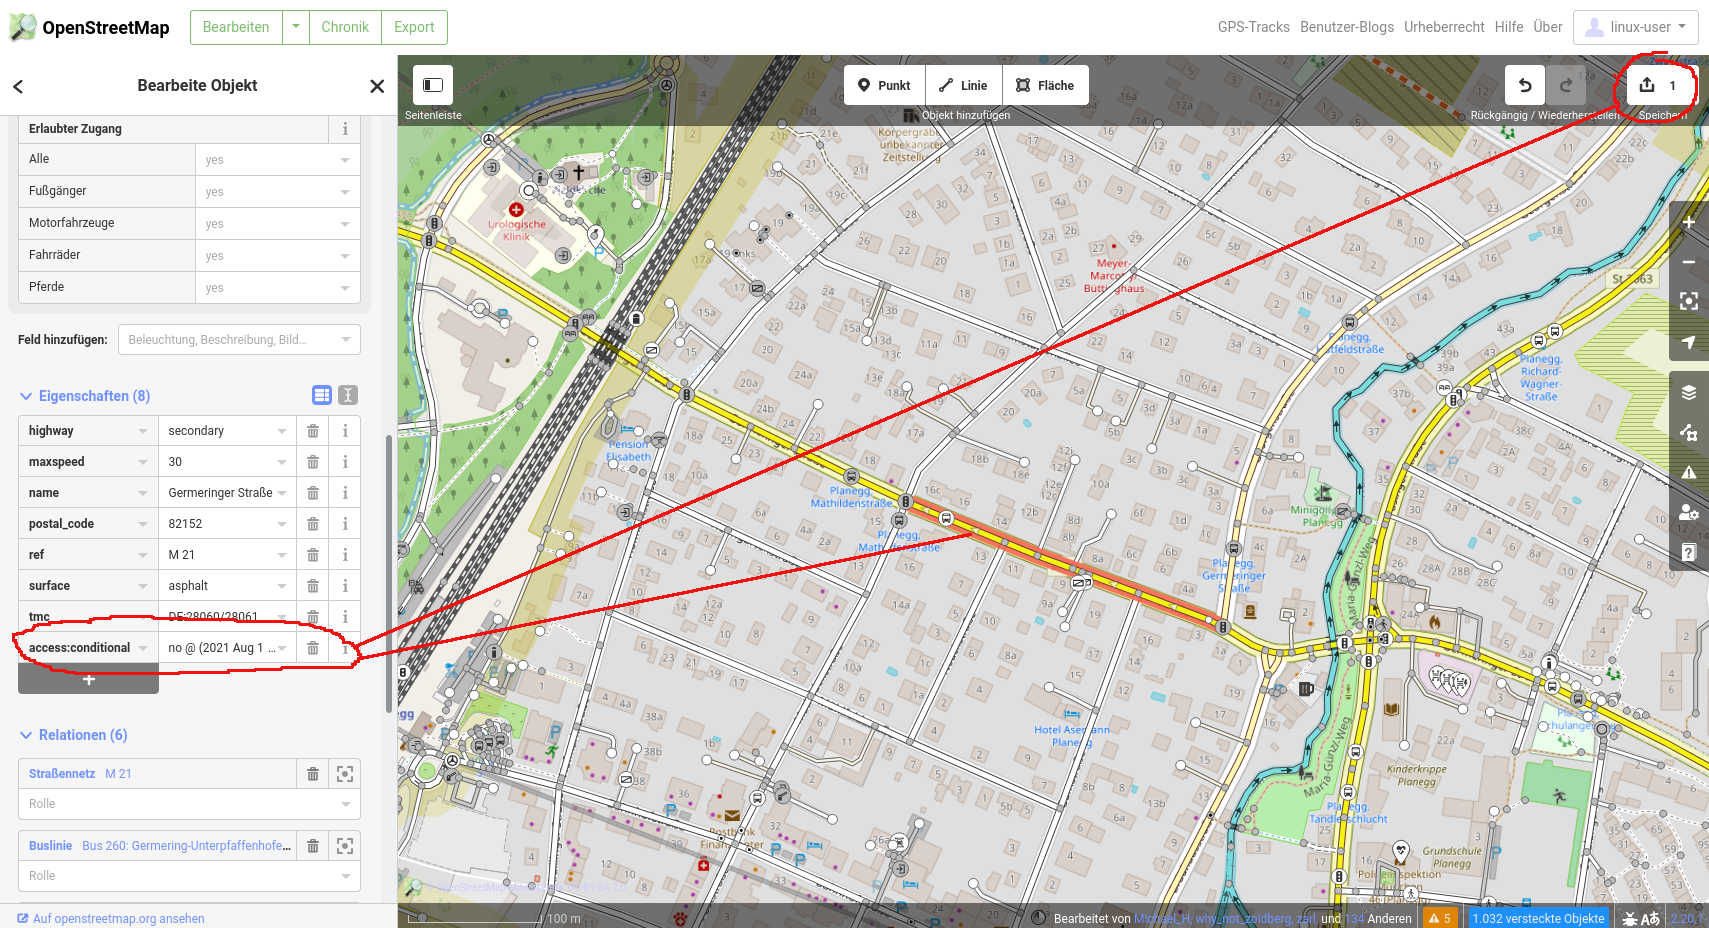Collapse the Relationen (6) section
Viewport: 1709px width, 928px height.
pyautogui.click(x=73, y=735)
